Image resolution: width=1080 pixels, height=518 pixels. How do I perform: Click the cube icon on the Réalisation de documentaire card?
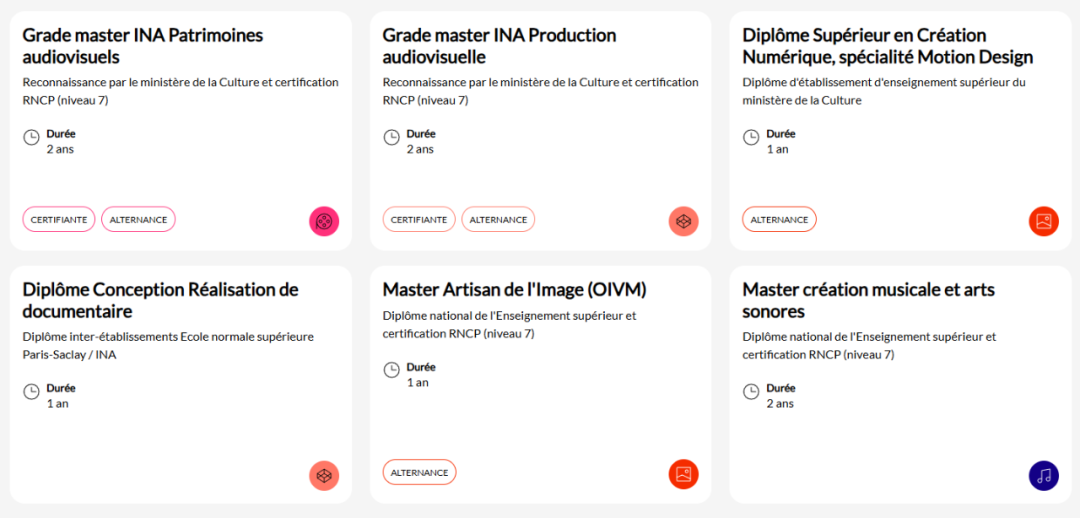[x=324, y=475]
